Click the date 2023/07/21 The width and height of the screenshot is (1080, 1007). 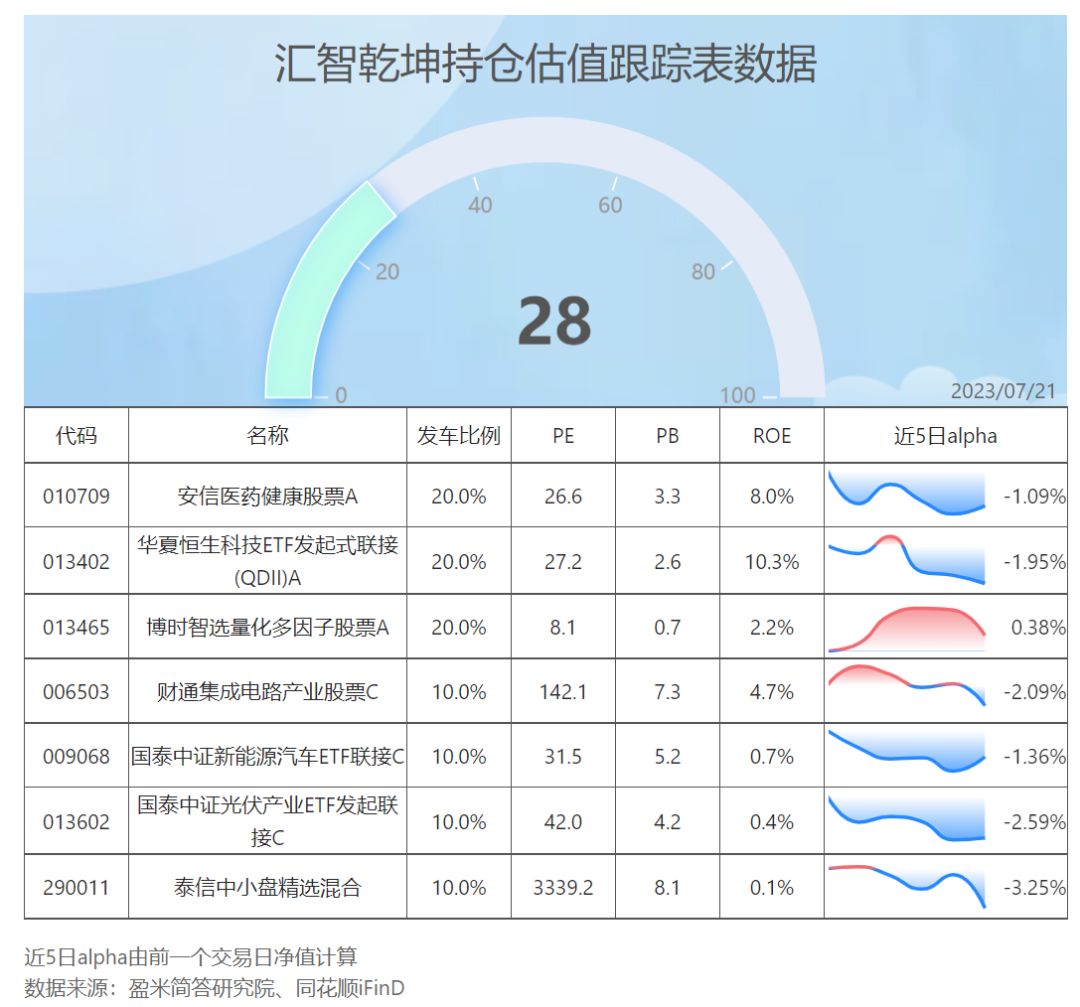(1003, 391)
